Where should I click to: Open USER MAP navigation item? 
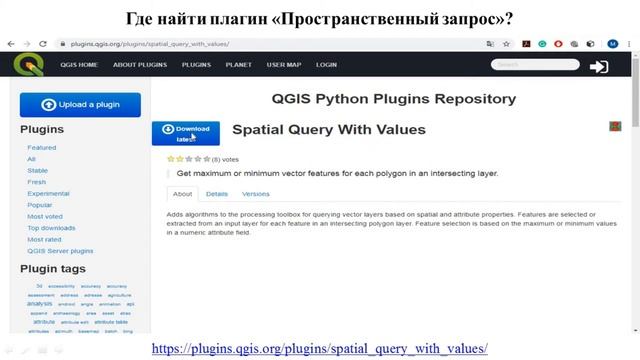[x=284, y=64]
